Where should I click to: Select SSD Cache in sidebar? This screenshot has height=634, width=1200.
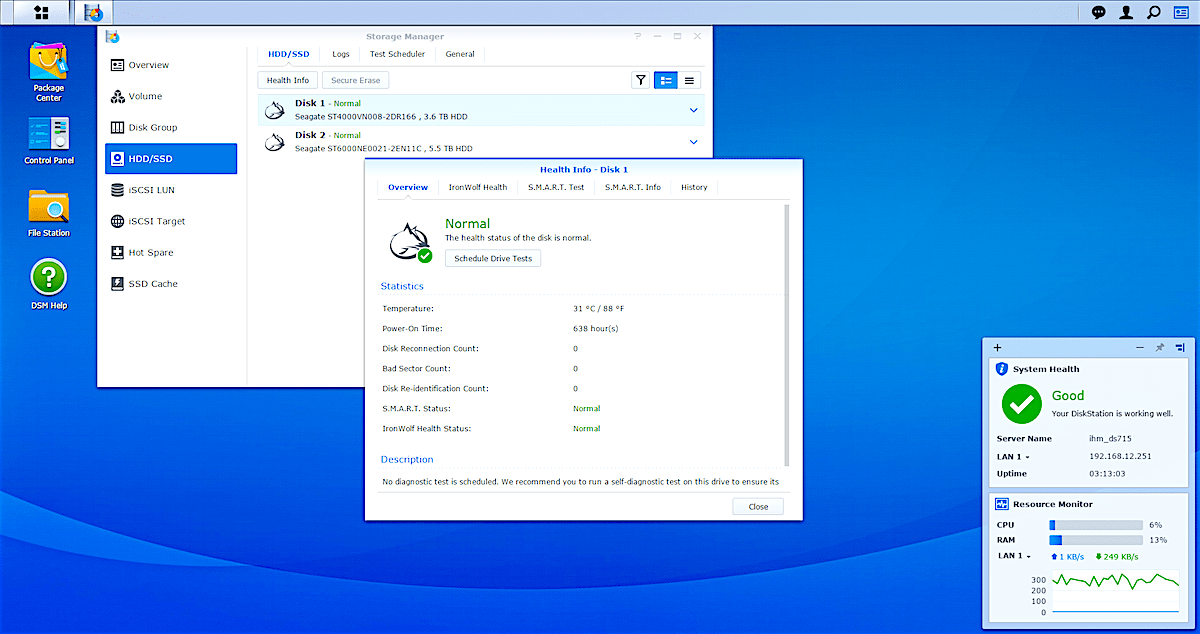click(x=171, y=284)
